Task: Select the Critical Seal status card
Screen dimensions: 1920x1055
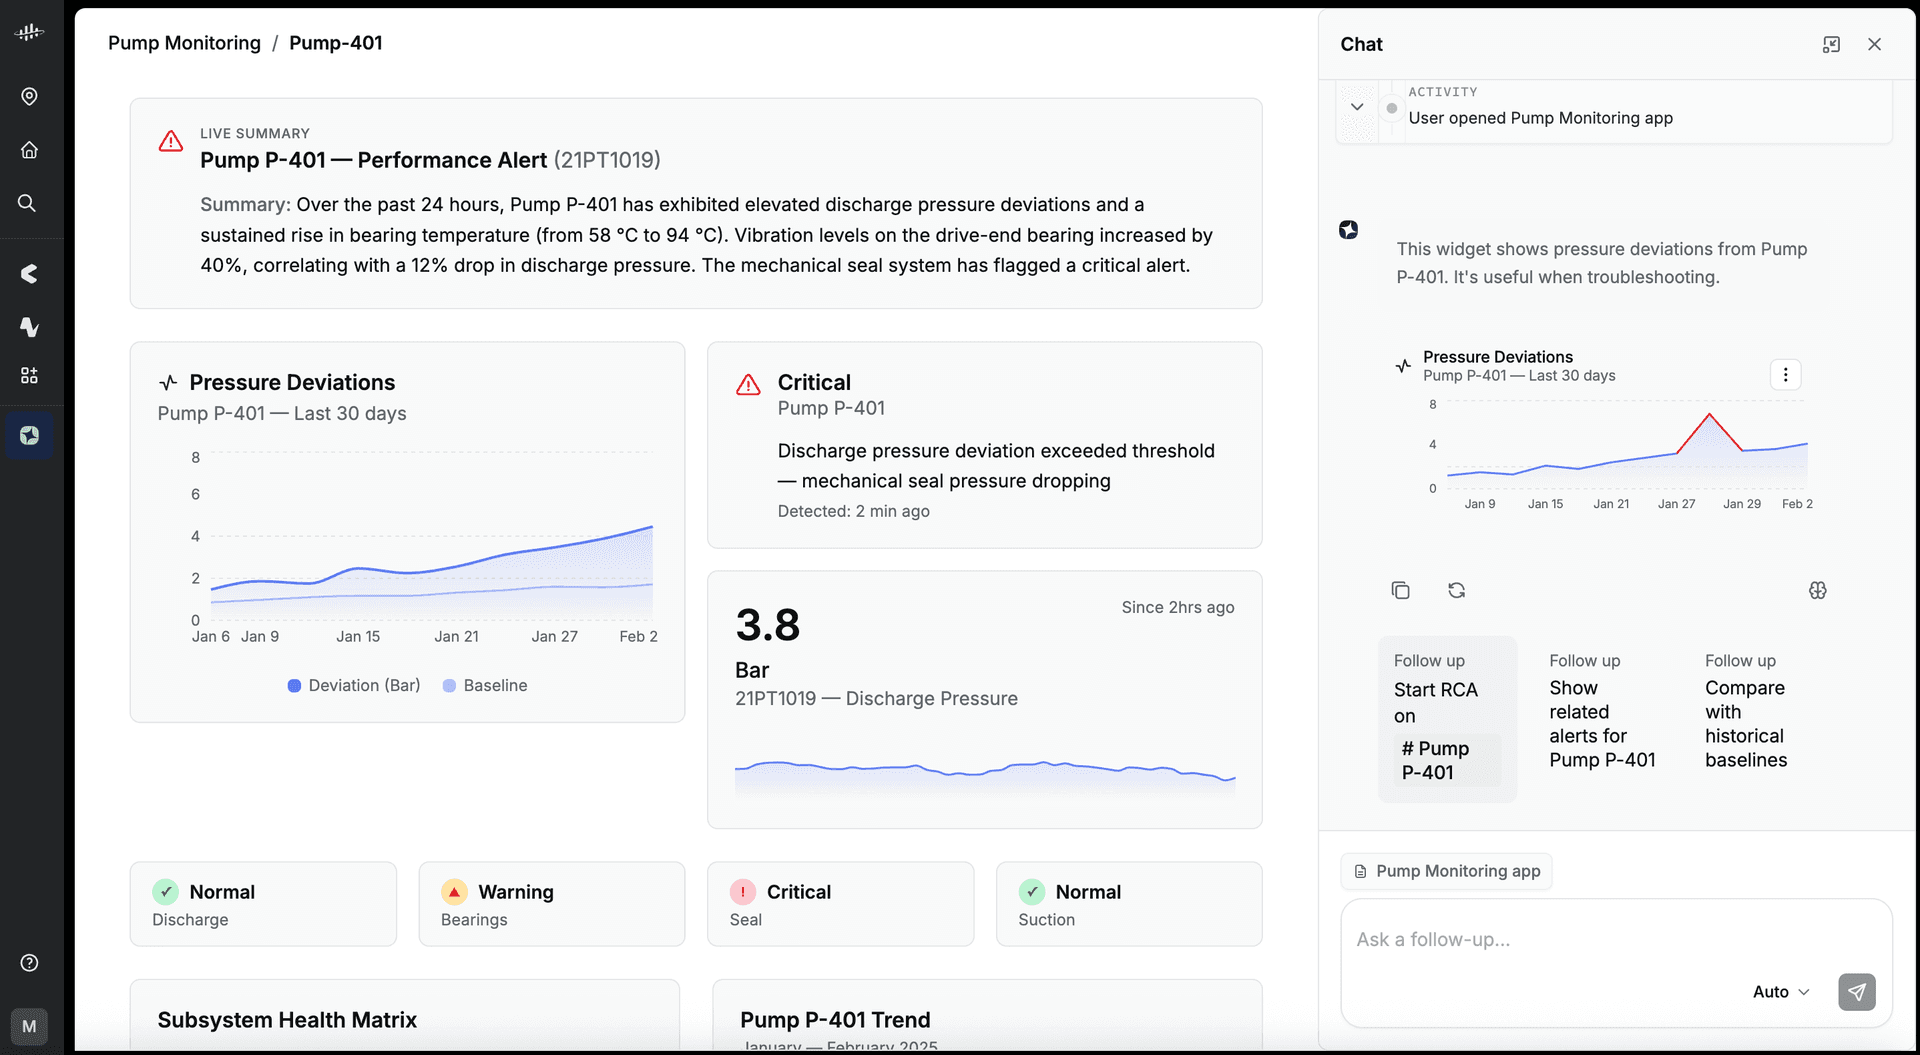Action: click(840, 904)
